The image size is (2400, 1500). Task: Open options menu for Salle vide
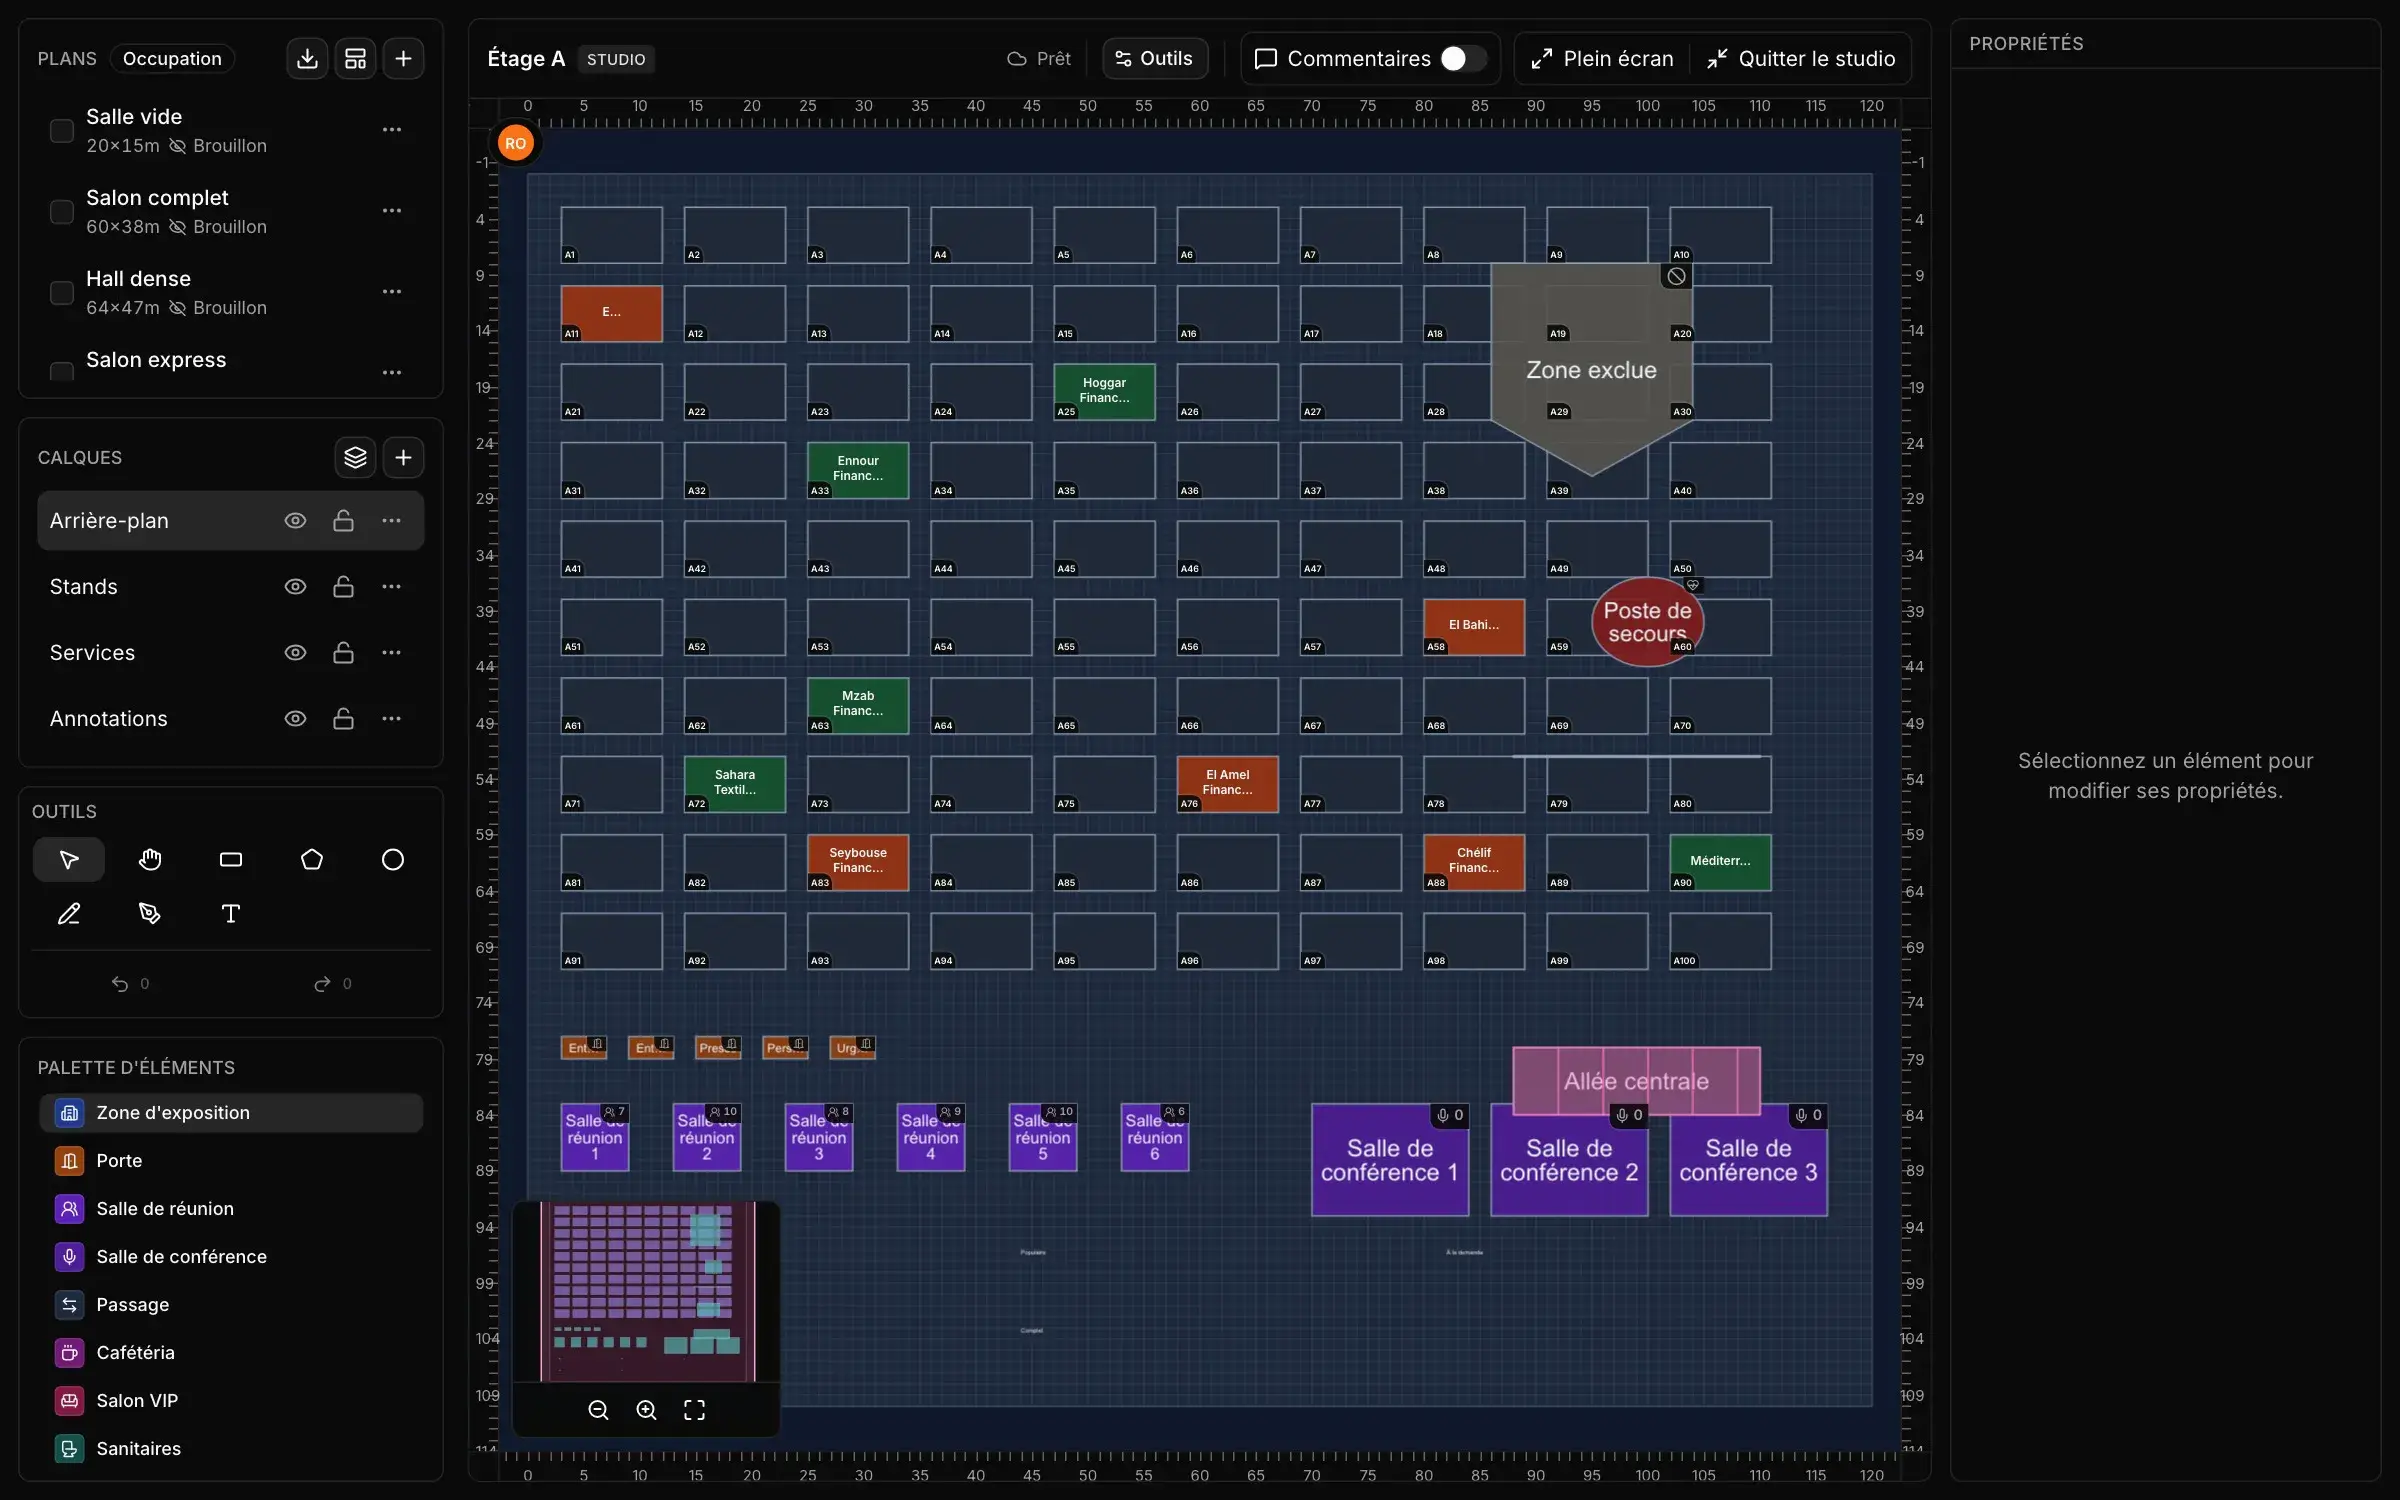(392, 130)
